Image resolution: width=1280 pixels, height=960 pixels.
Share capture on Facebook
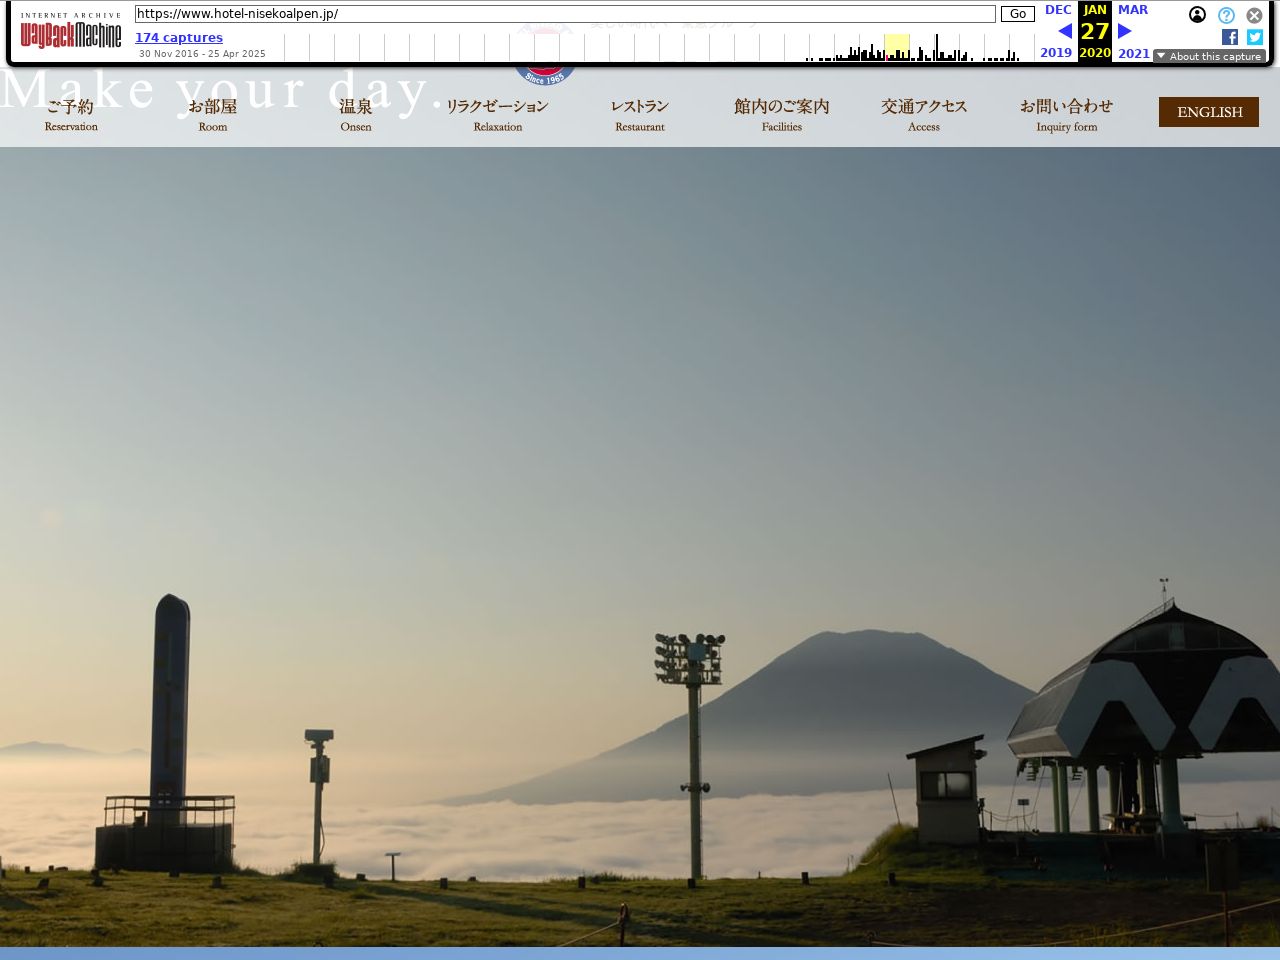(1230, 37)
